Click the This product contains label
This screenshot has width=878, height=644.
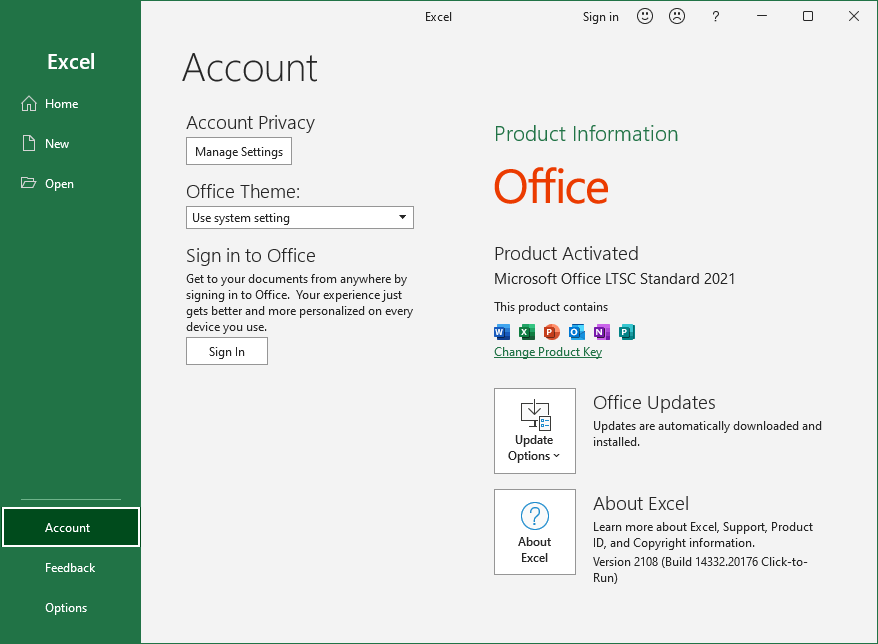point(550,307)
